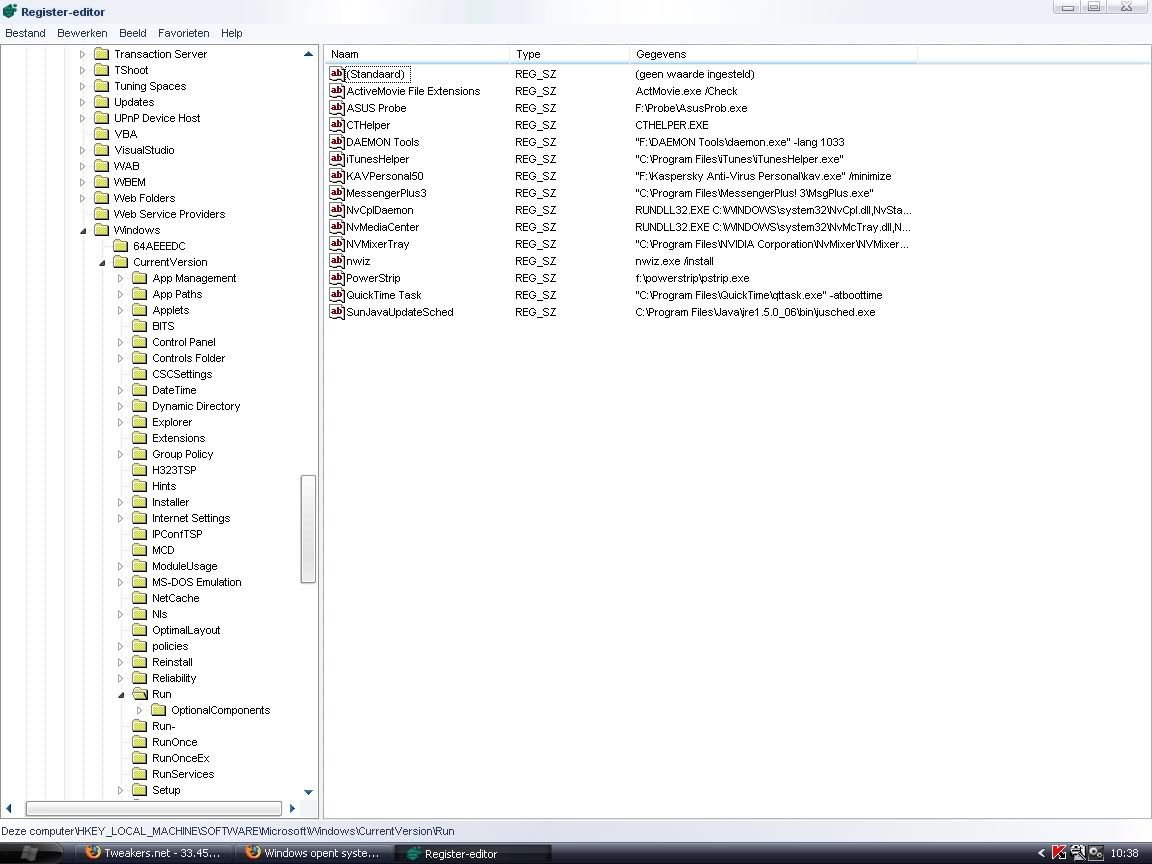The height and width of the screenshot is (864, 1152).
Task: Click the DAEMON Tools string value icon
Action: (x=337, y=142)
